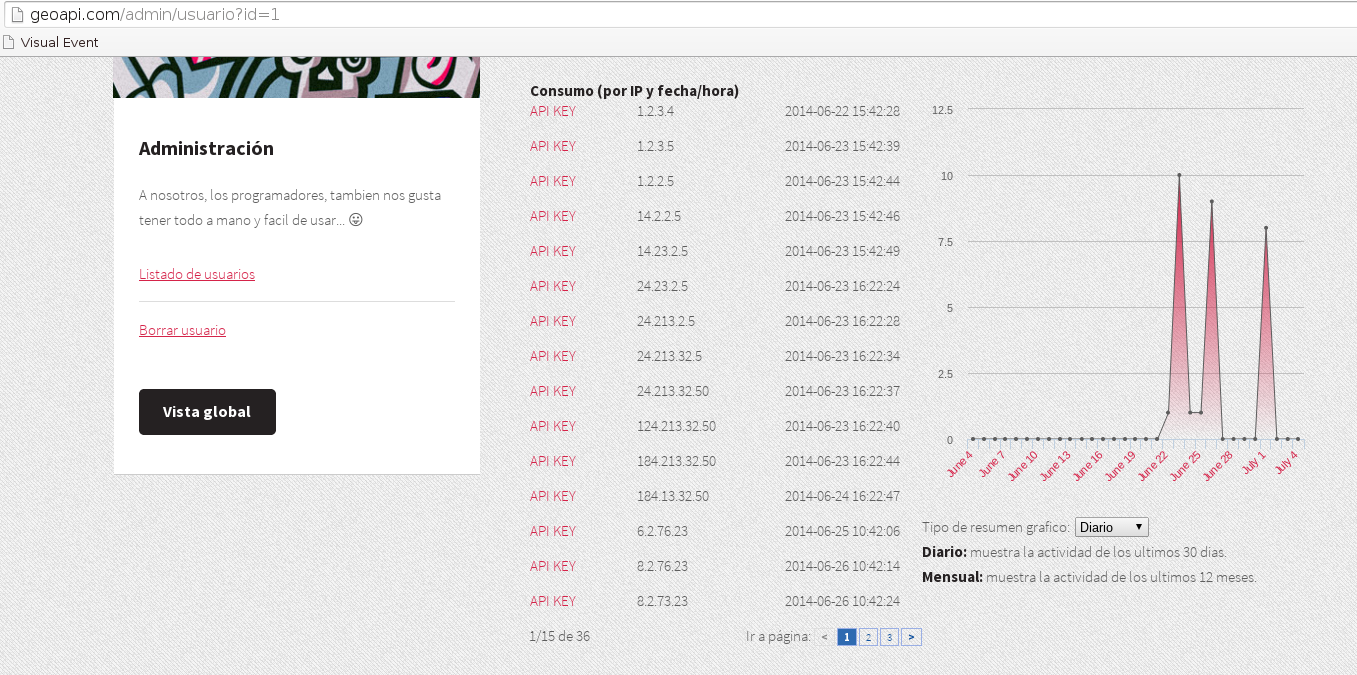Viewport: 1357px width, 675px height.
Task: Click API KEY for IP 24.23.2.5
Action: (x=553, y=286)
